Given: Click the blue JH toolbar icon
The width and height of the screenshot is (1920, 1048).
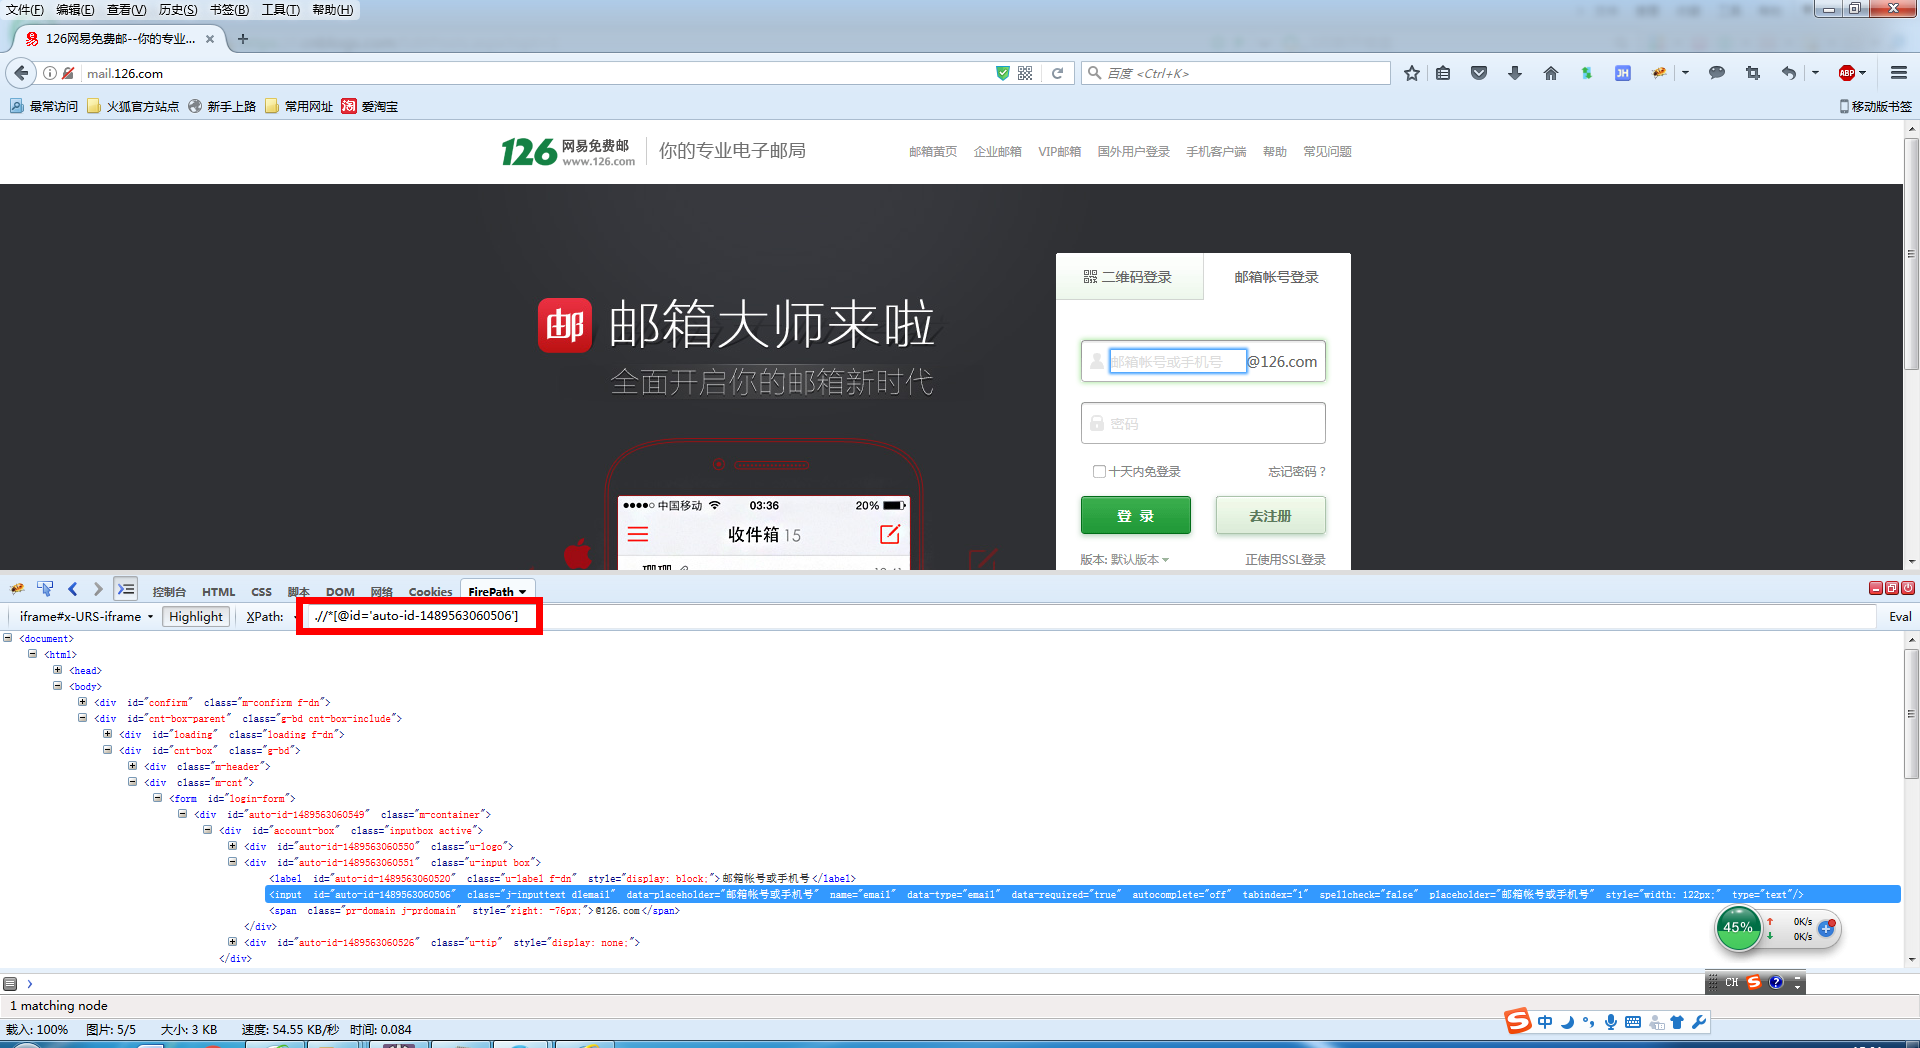Looking at the screenshot, I should 1623,73.
